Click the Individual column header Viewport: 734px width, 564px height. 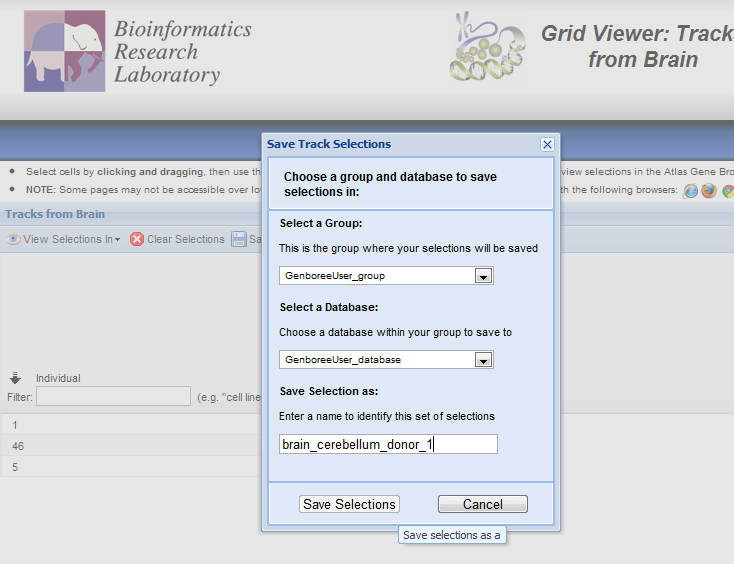click(58, 378)
